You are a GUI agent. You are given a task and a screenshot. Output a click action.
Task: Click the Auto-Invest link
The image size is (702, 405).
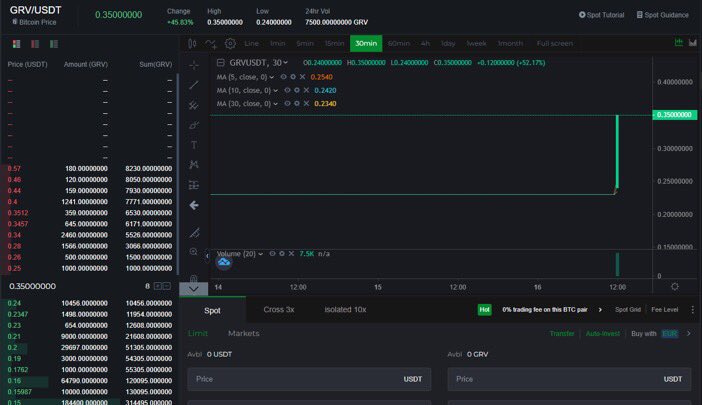pyautogui.click(x=603, y=333)
